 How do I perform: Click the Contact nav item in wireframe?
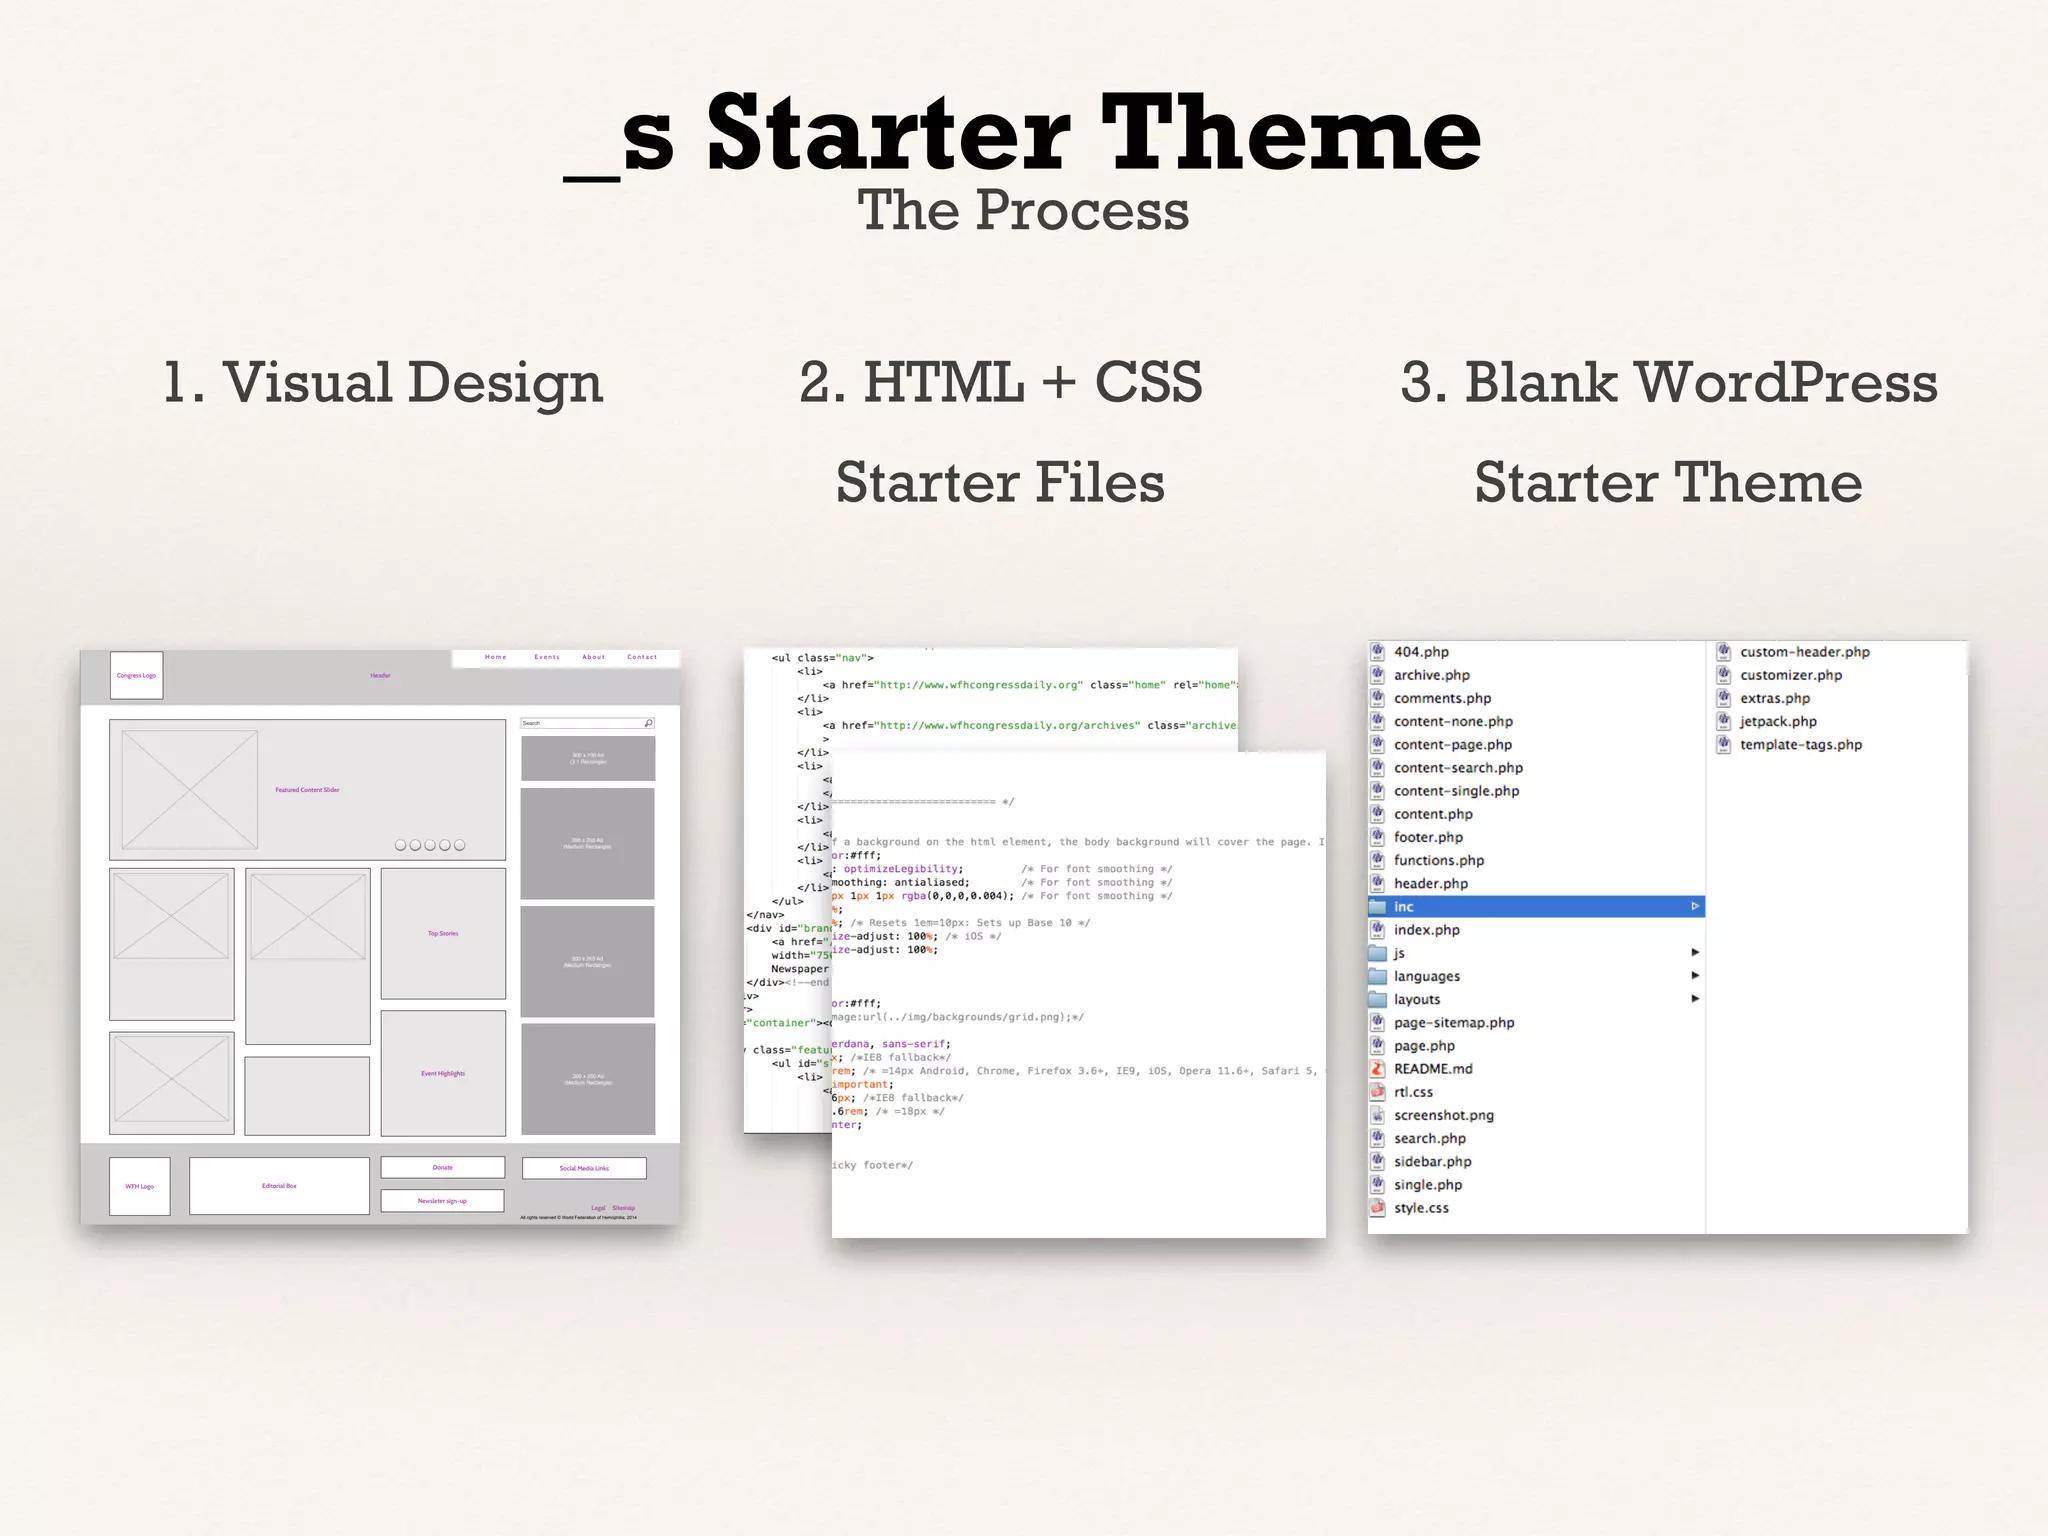click(642, 657)
